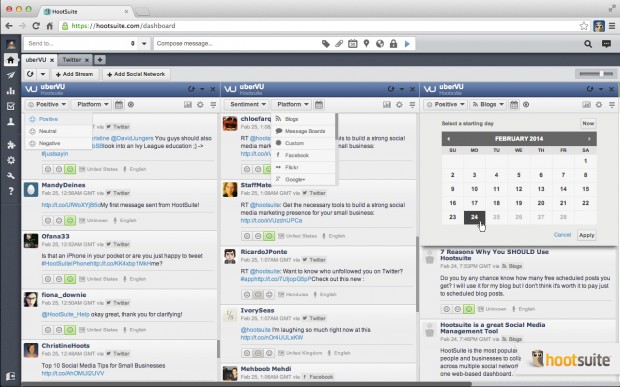Switch to the Twitter tab
Screen dimensions: 620x387
[x=75, y=60]
